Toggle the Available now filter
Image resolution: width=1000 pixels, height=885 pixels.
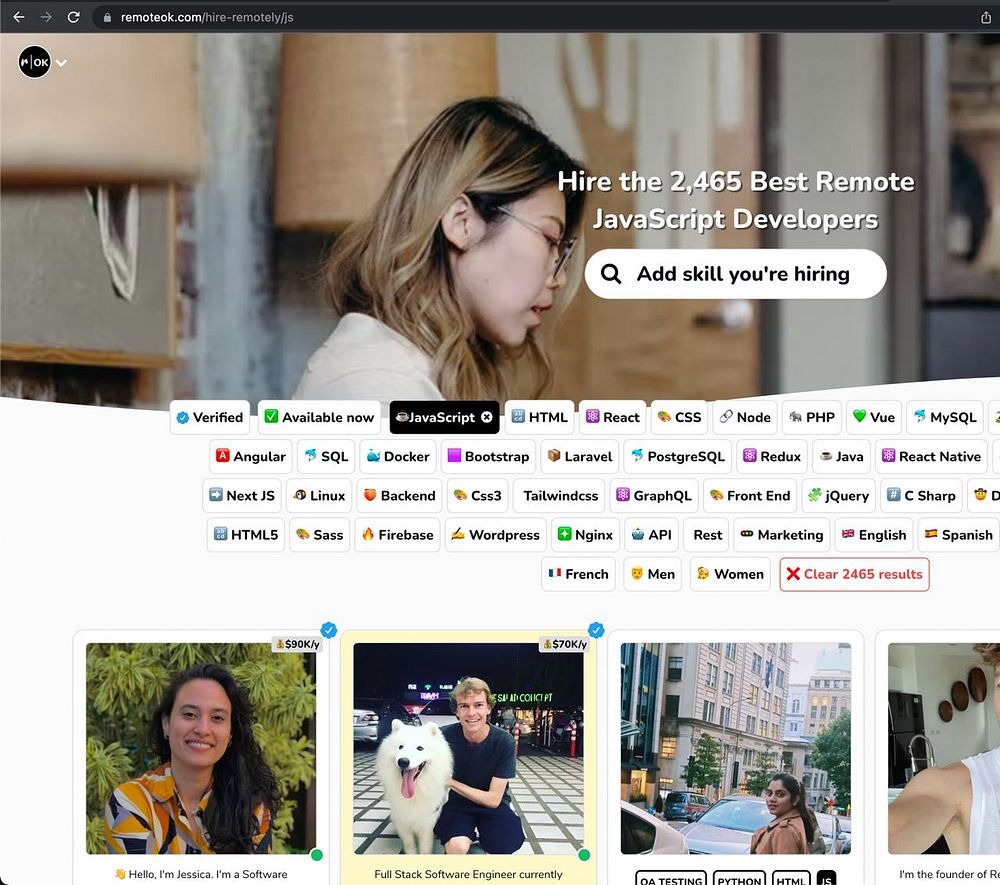click(320, 417)
